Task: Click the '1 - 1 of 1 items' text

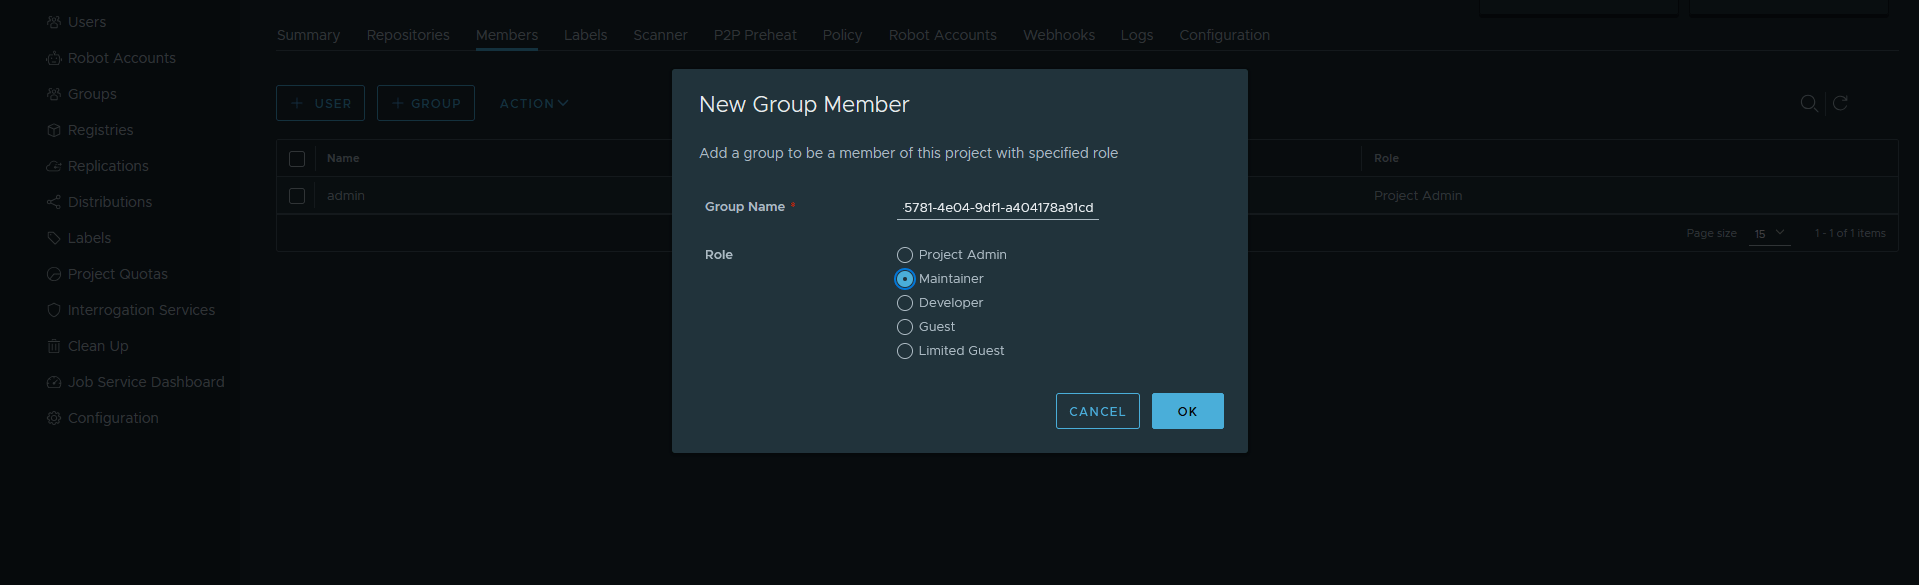Action: point(1850,233)
